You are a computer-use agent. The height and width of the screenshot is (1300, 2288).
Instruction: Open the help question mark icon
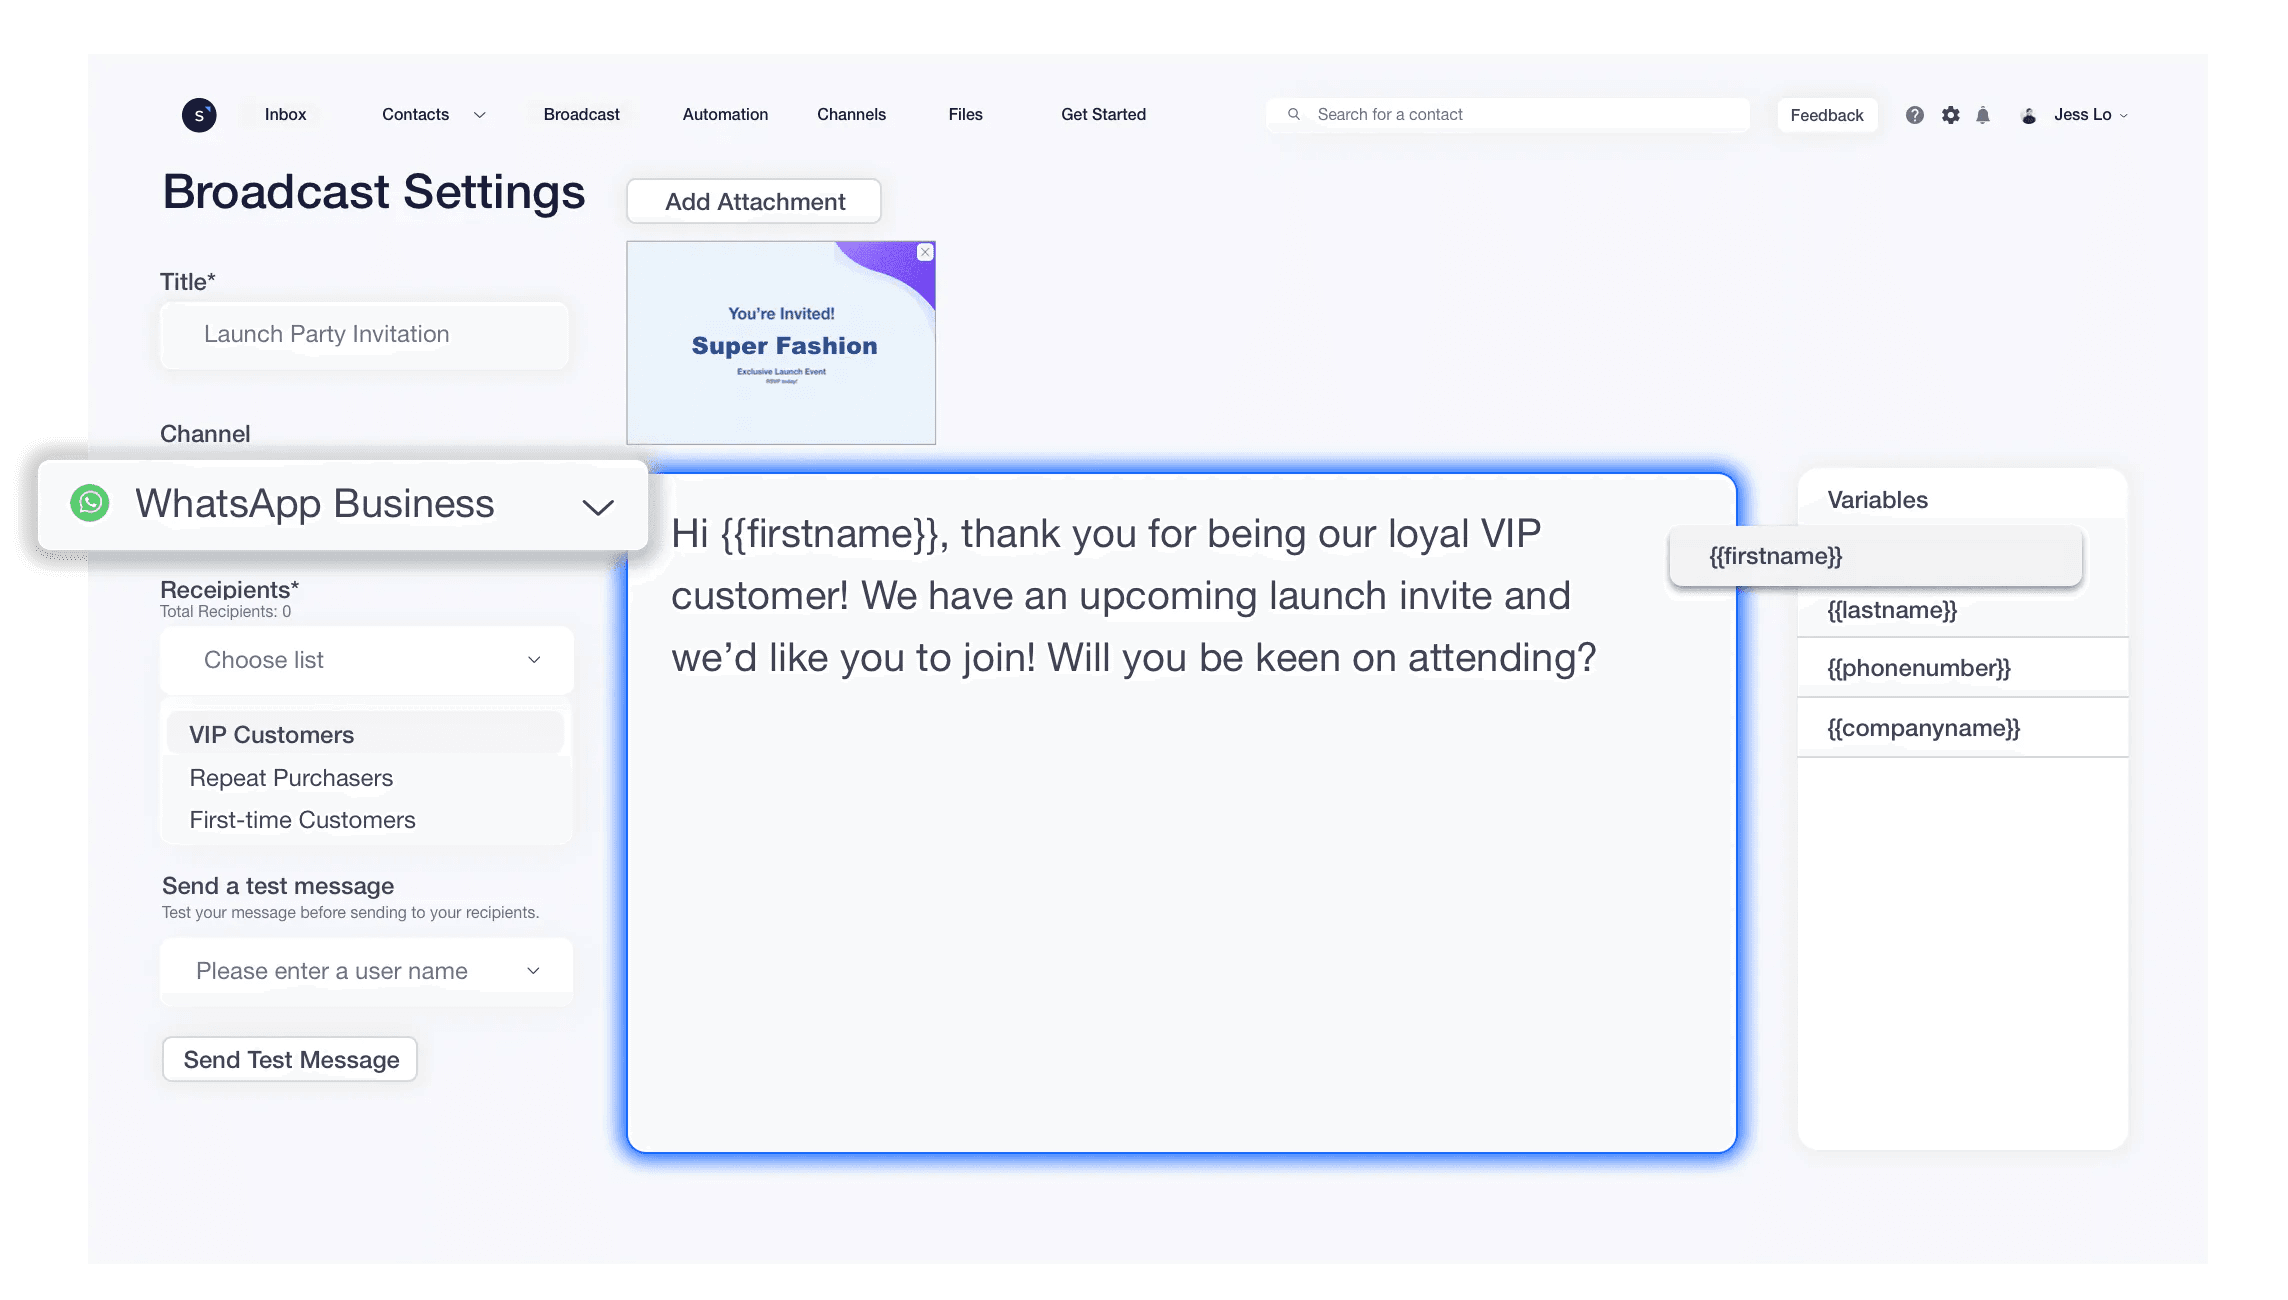(1914, 115)
